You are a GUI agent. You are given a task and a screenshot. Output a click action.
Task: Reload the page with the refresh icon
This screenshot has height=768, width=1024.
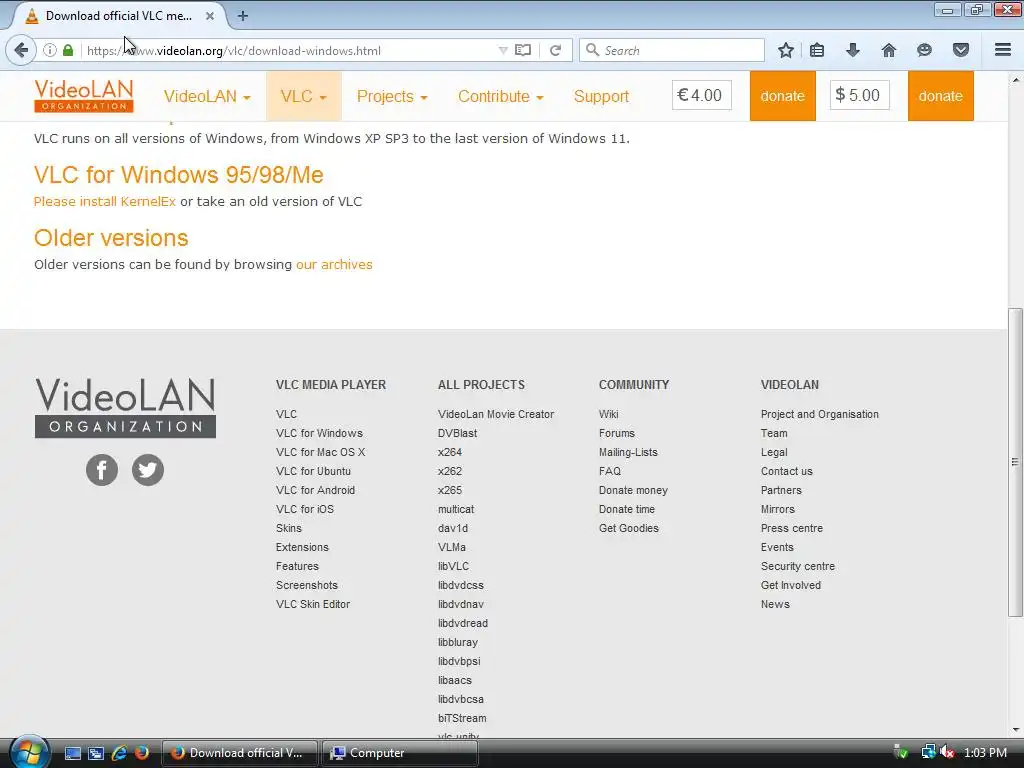coord(555,50)
